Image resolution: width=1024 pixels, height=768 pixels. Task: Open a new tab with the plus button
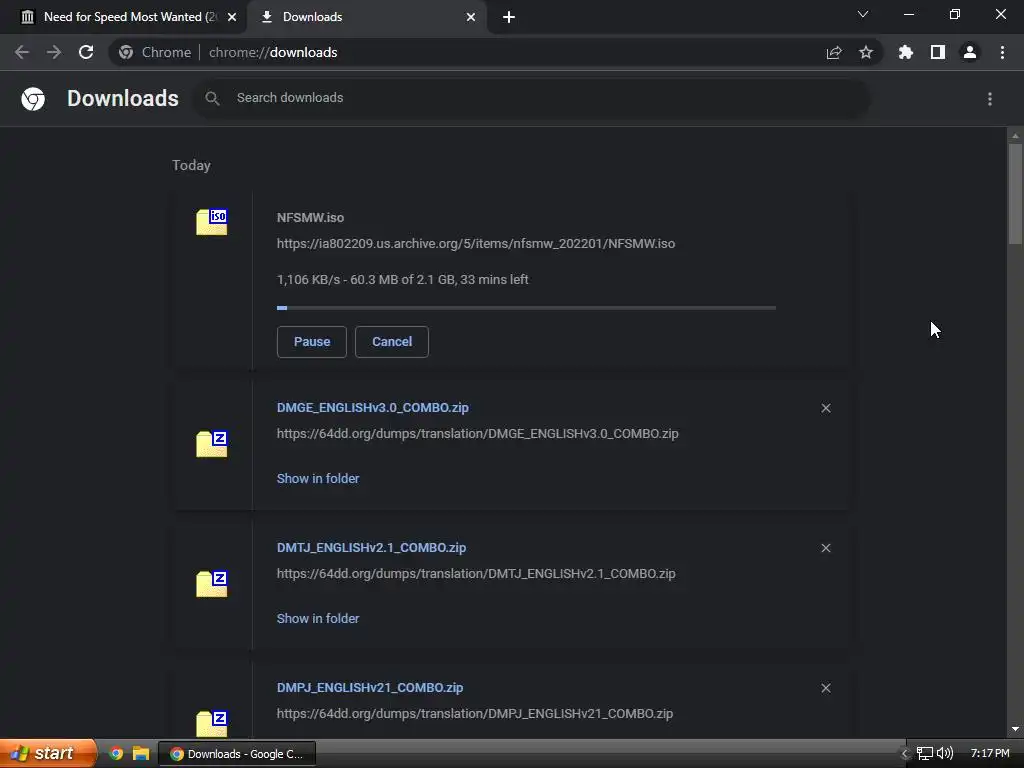coord(509,17)
